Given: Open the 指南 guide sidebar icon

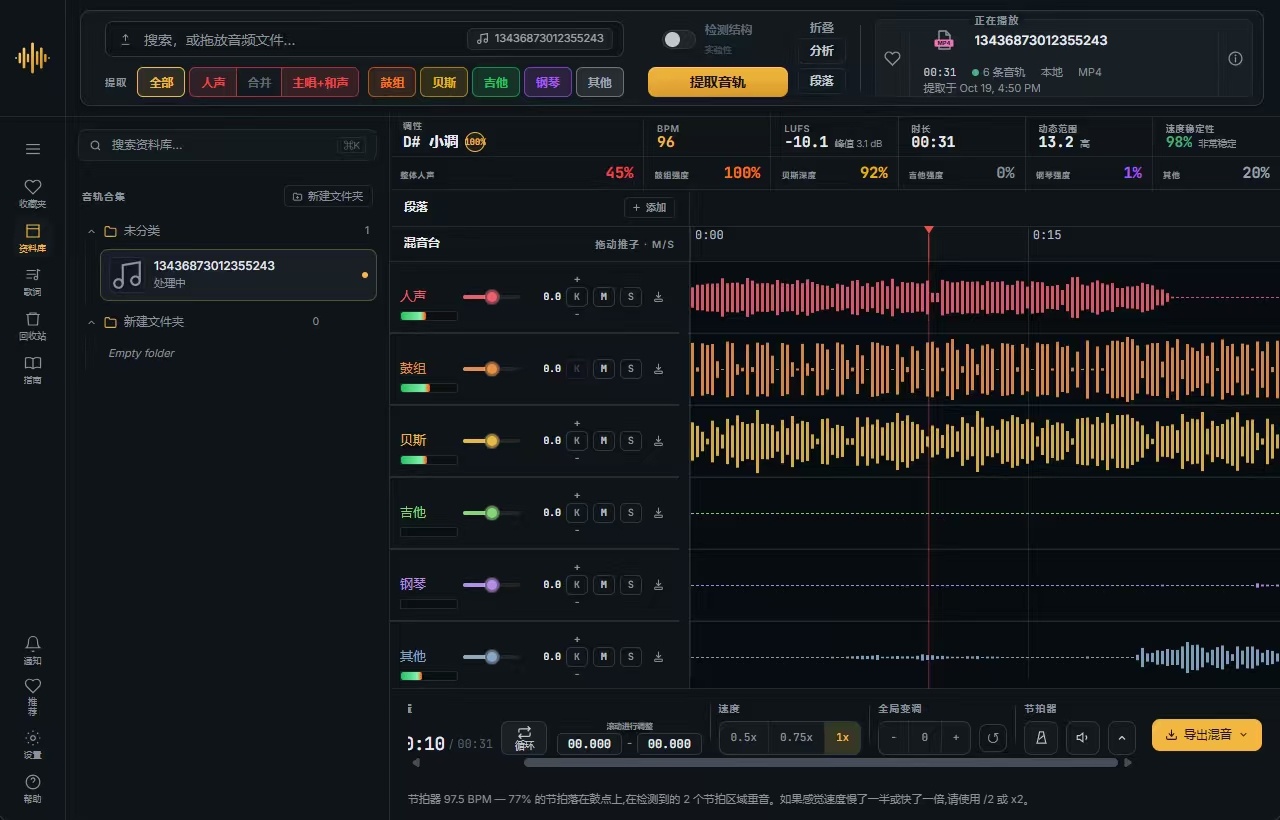Looking at the screenshot, I should coord(33,368).
